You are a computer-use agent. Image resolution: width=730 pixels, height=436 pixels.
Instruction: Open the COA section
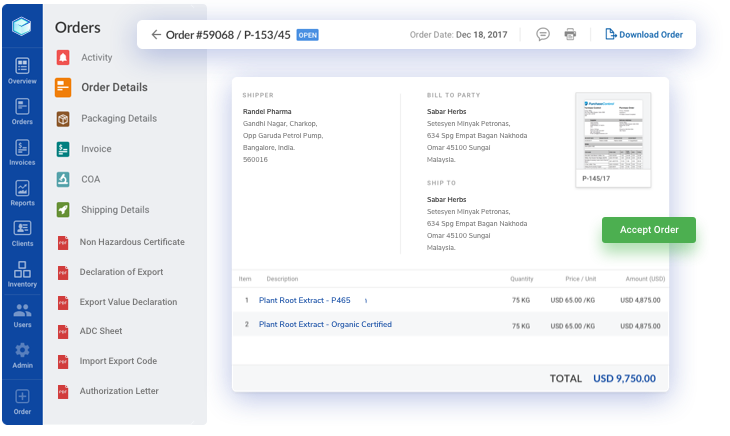pos(91,179)
